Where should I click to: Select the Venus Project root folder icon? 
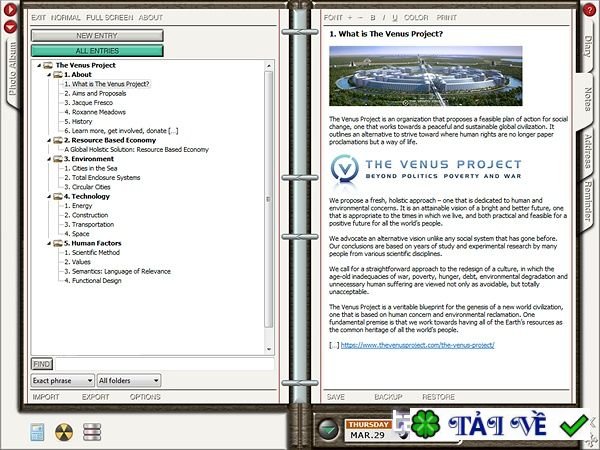click(48, 65)
